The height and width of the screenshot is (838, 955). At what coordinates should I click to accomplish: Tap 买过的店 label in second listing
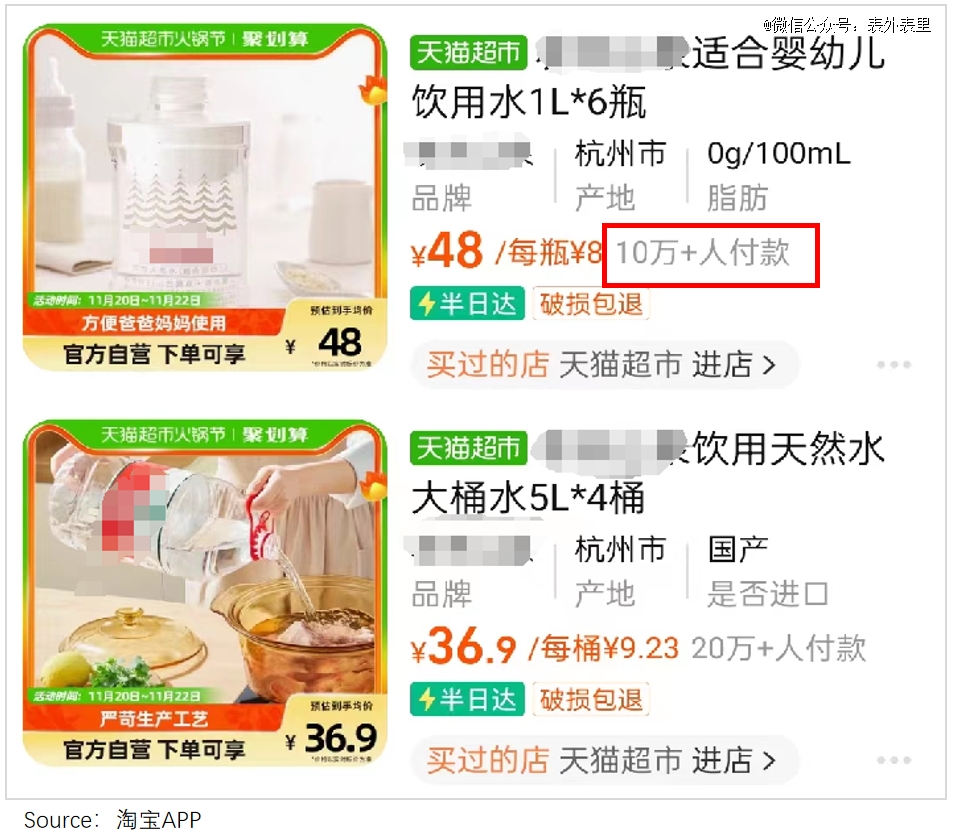point(487,760)
